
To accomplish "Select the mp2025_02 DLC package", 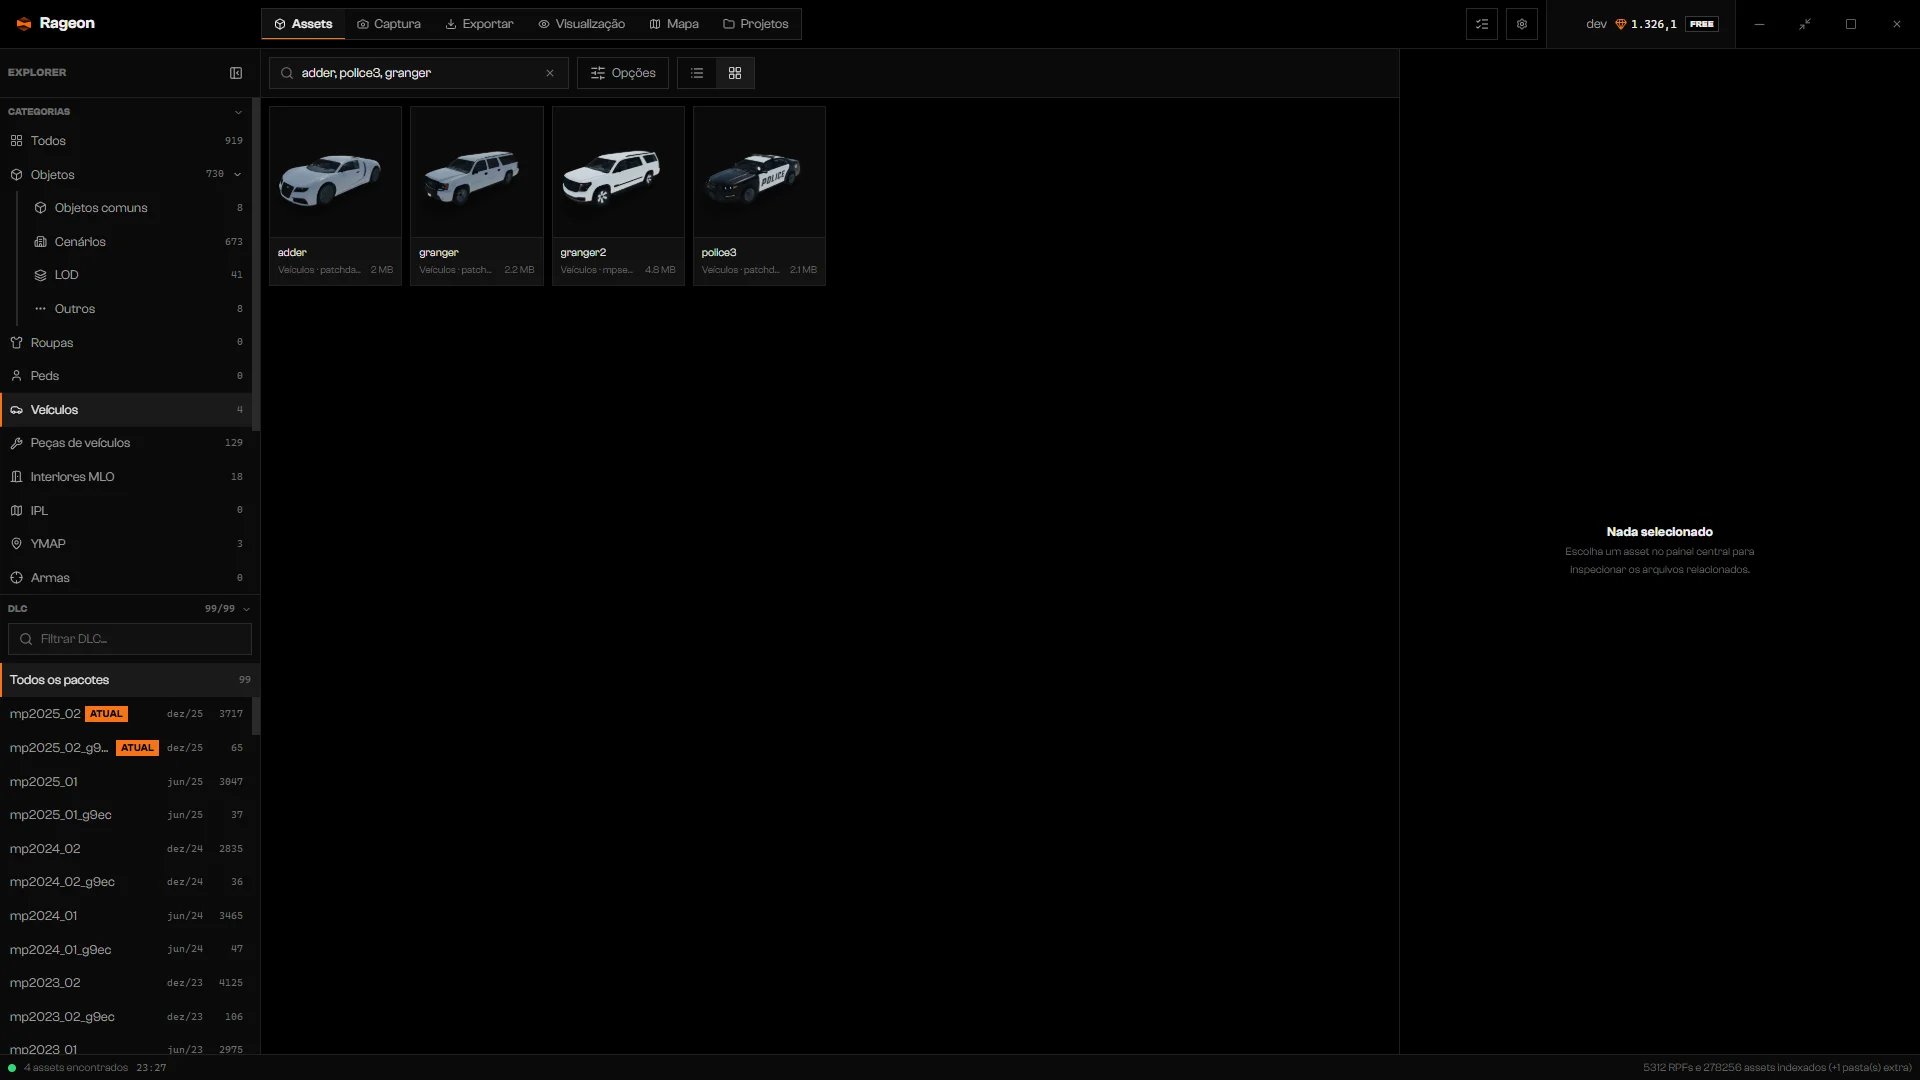I will coord(126,714).
